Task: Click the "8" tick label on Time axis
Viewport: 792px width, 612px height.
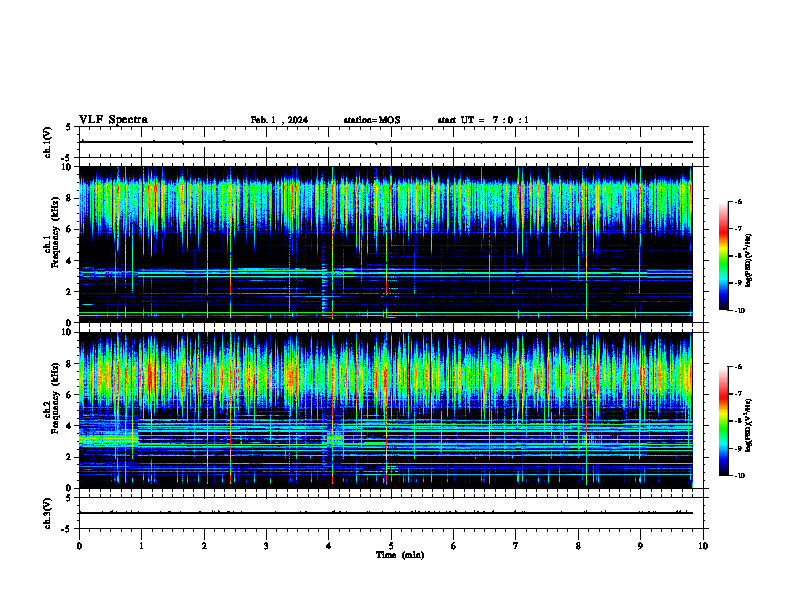Action: [x=578, y=546]
